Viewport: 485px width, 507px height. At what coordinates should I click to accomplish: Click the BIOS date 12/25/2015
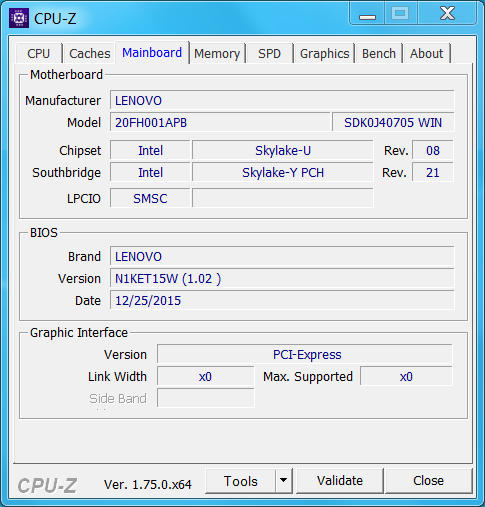coord(282,300)
